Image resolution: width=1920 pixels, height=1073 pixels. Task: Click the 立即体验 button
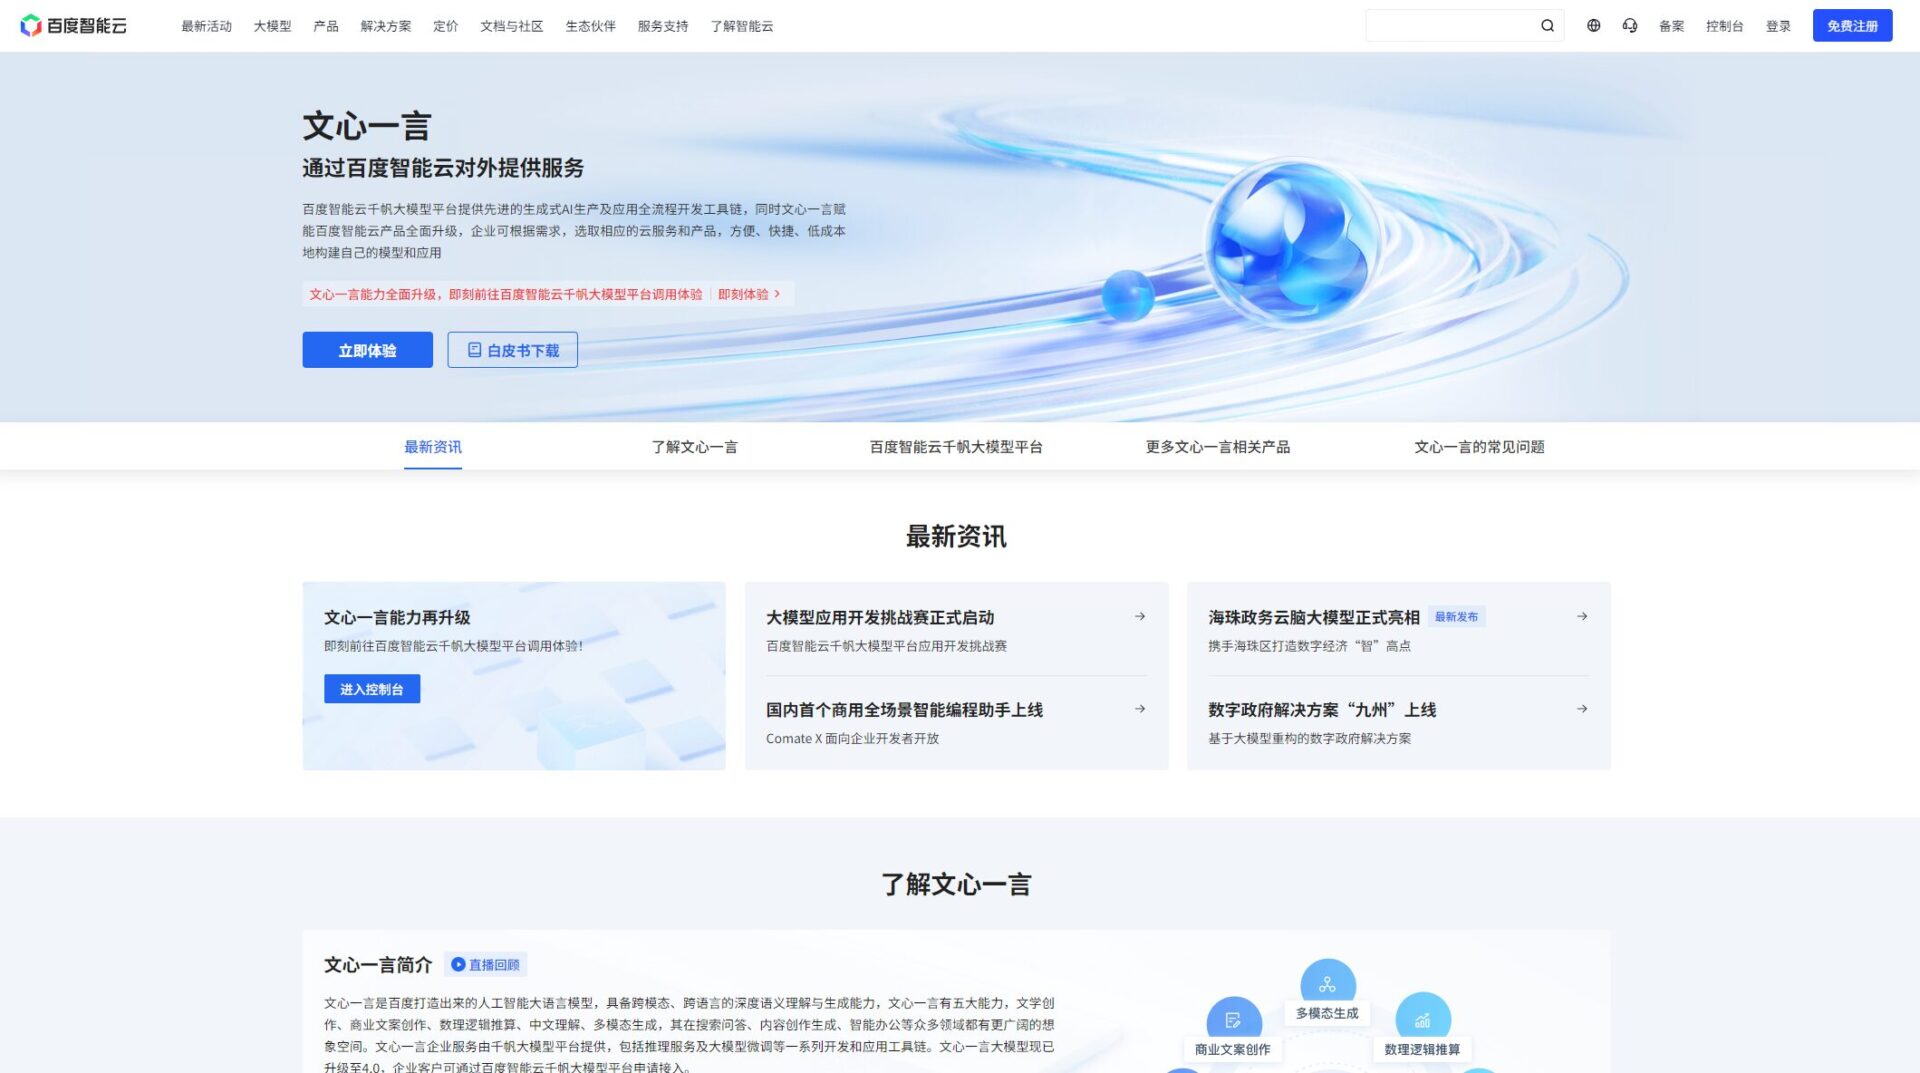click(367, 350)
